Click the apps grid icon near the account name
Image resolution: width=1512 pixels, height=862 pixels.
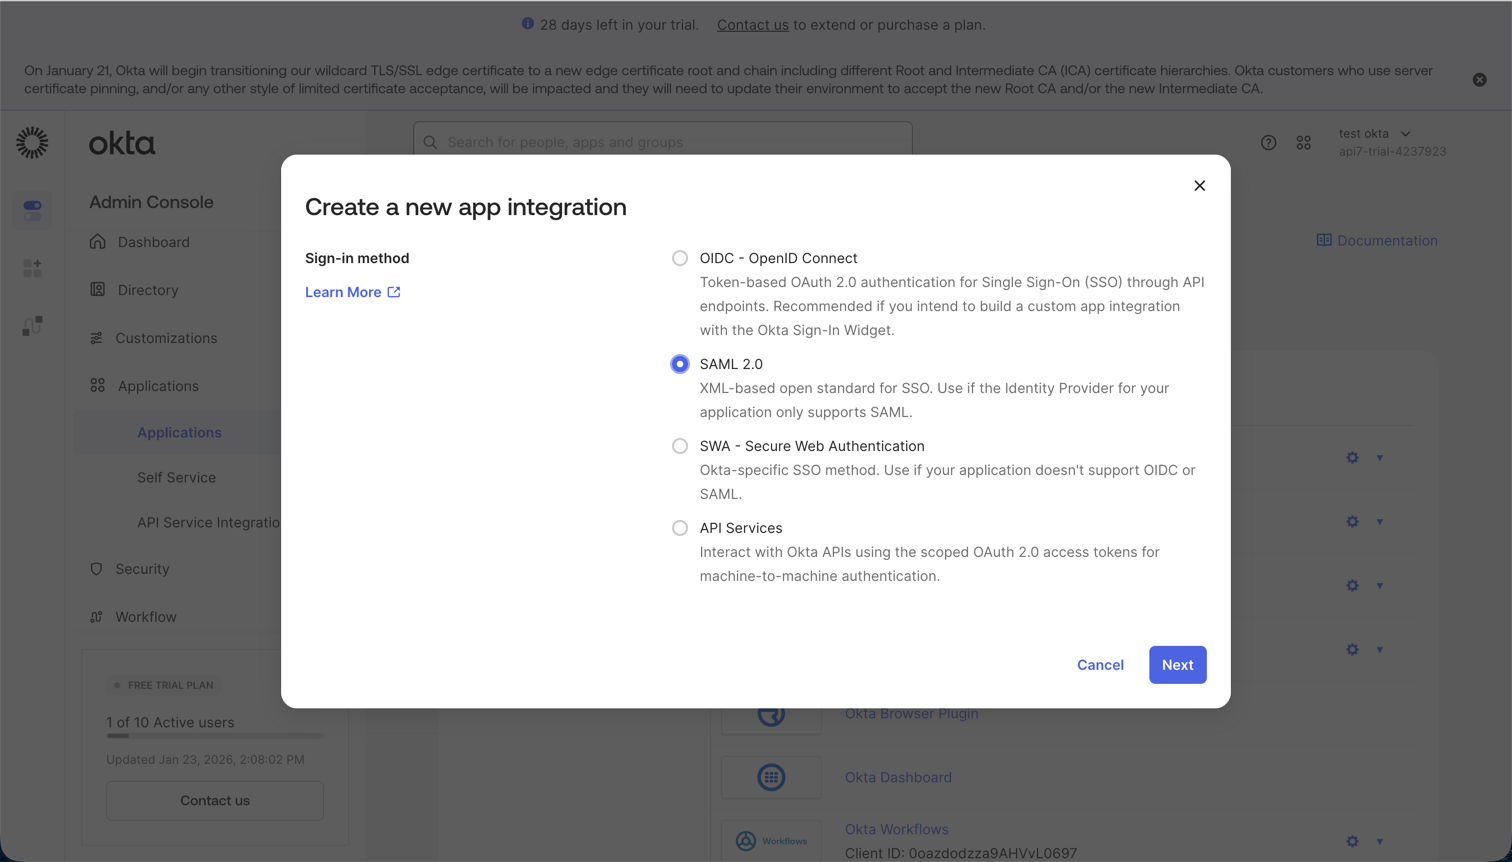tap(1303, 142)
